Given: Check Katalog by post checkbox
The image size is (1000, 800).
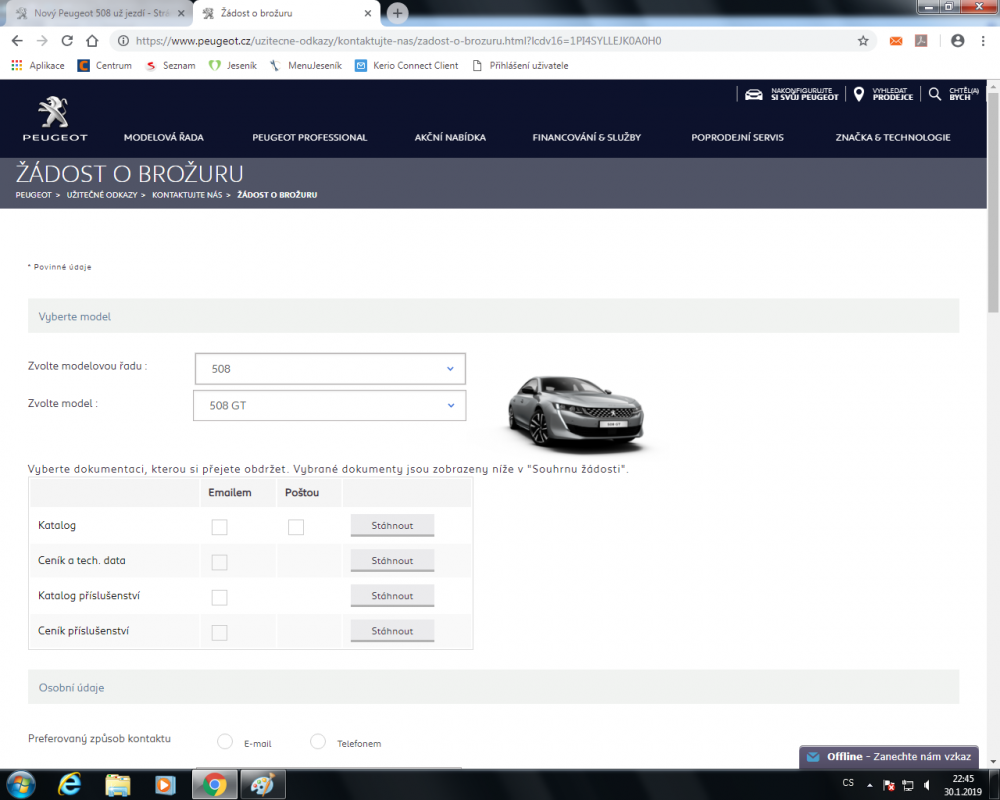Looking at the screenshot, I should pos(296,527).
